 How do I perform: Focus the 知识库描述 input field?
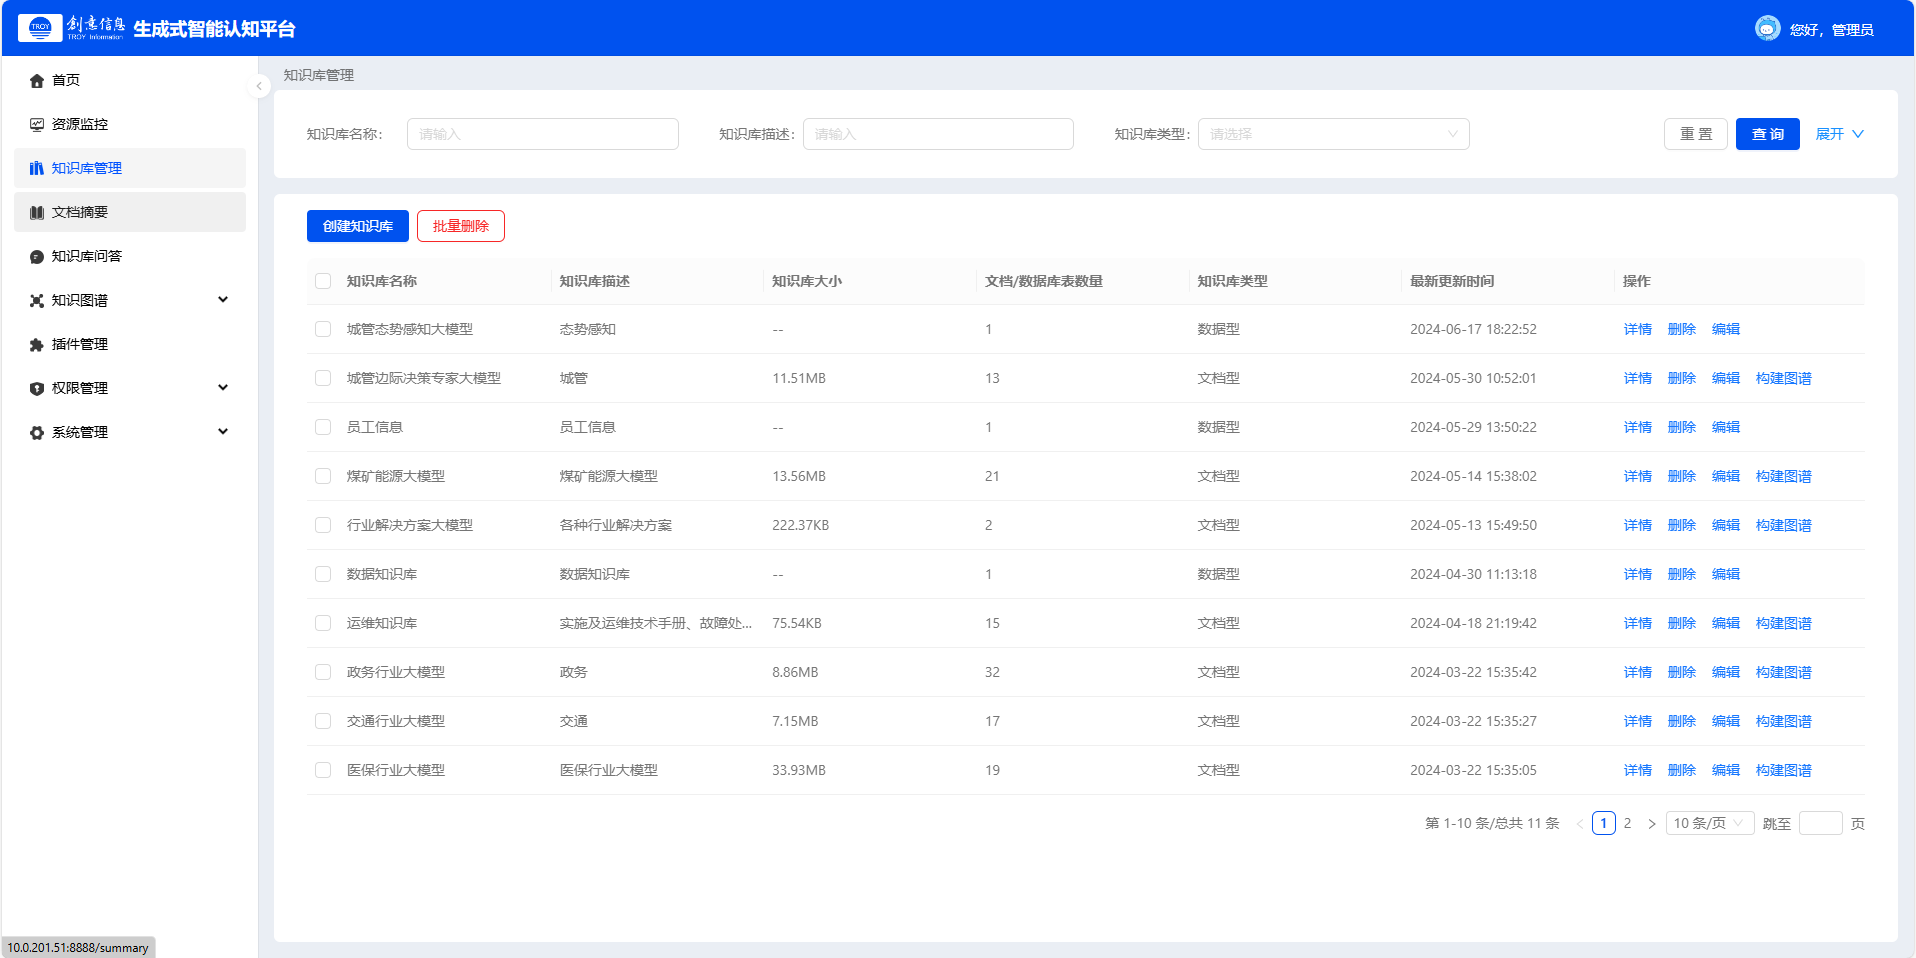tap(938, 134)
